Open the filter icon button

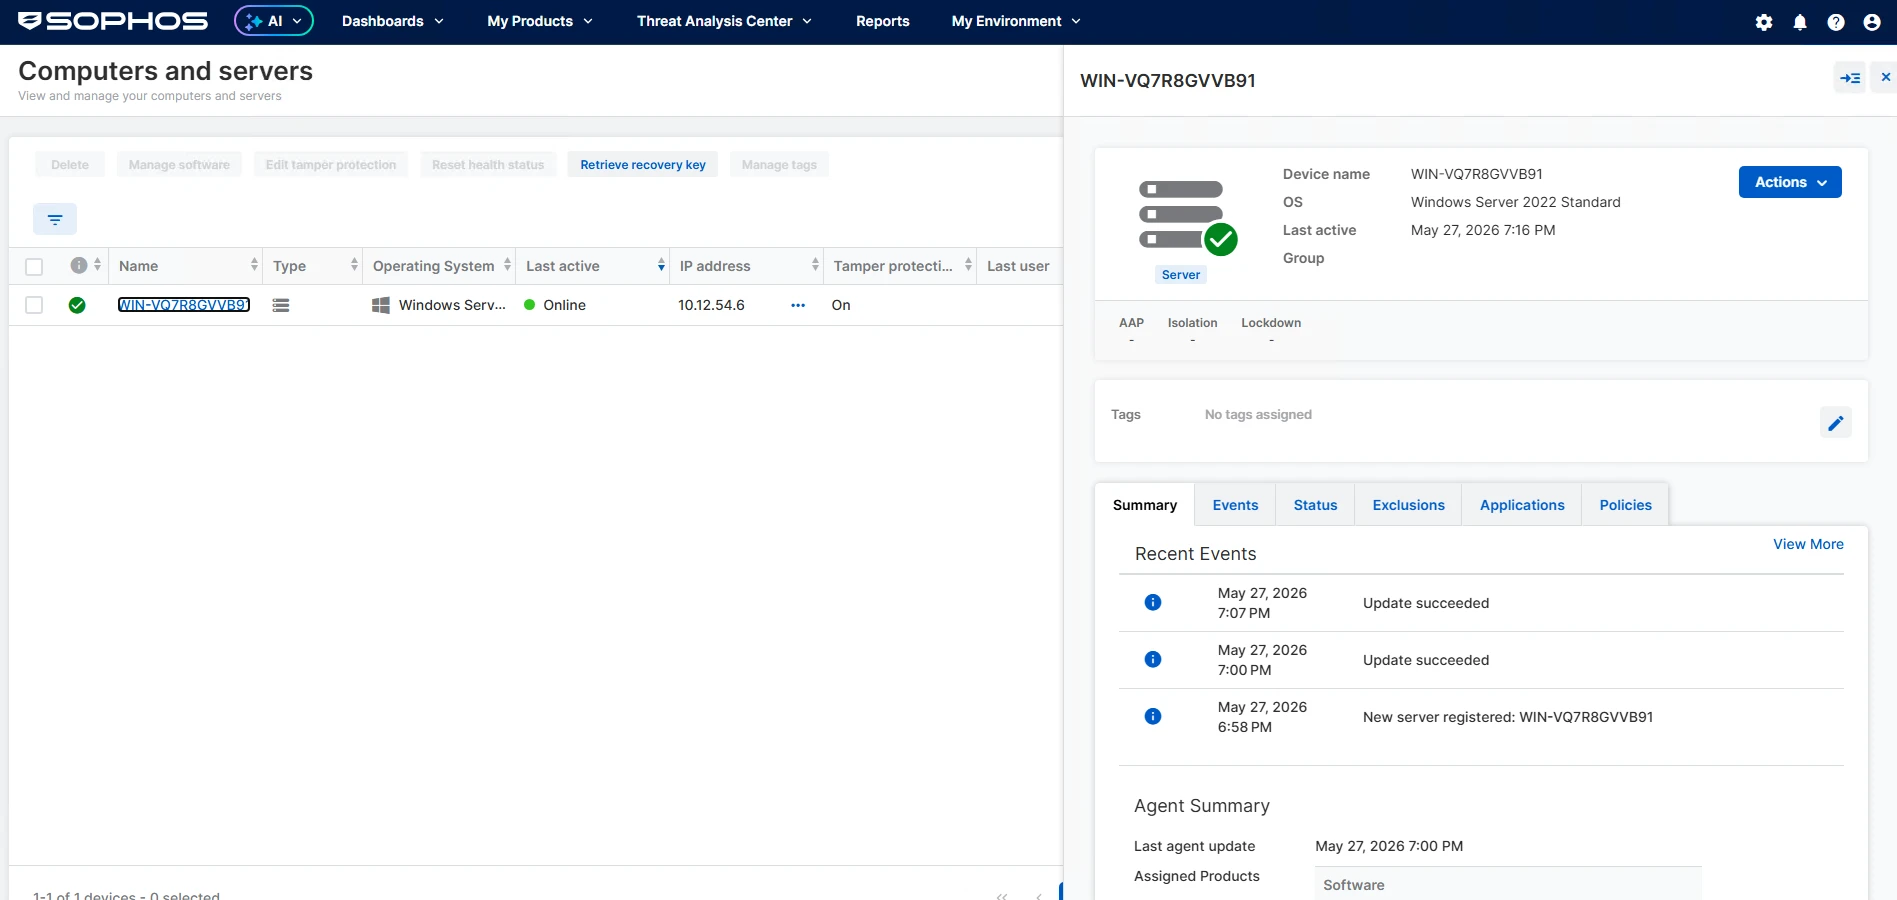click(55, 219)
